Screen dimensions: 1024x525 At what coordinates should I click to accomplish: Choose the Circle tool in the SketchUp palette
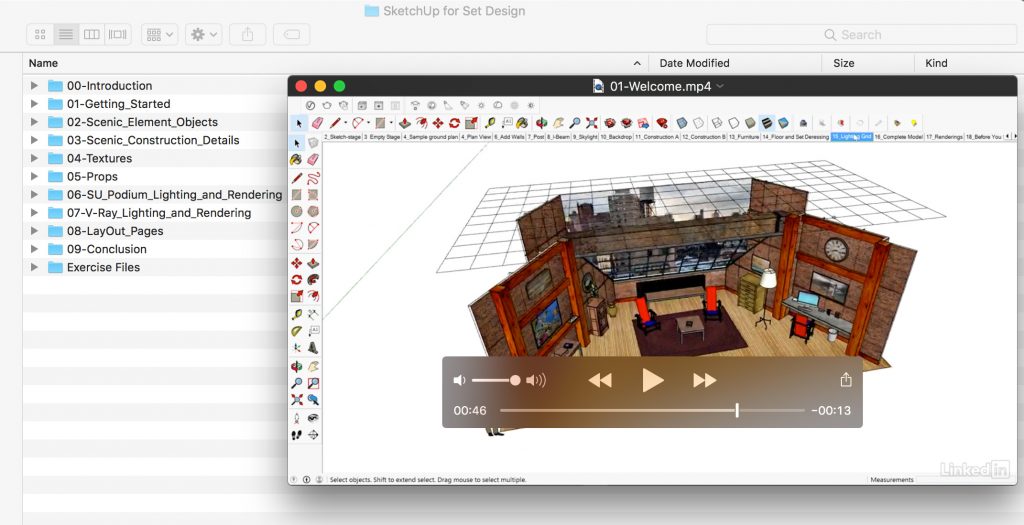coord(296,212)
